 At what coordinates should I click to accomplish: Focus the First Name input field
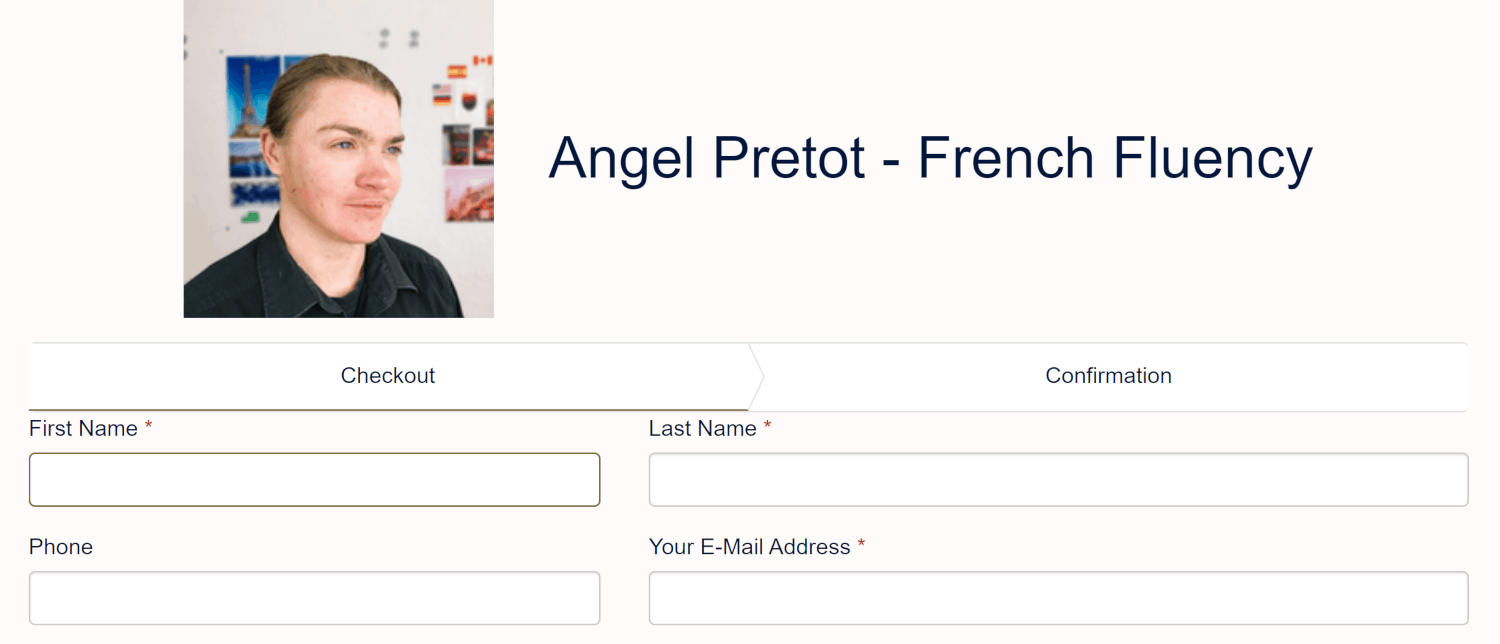point(314,480)
